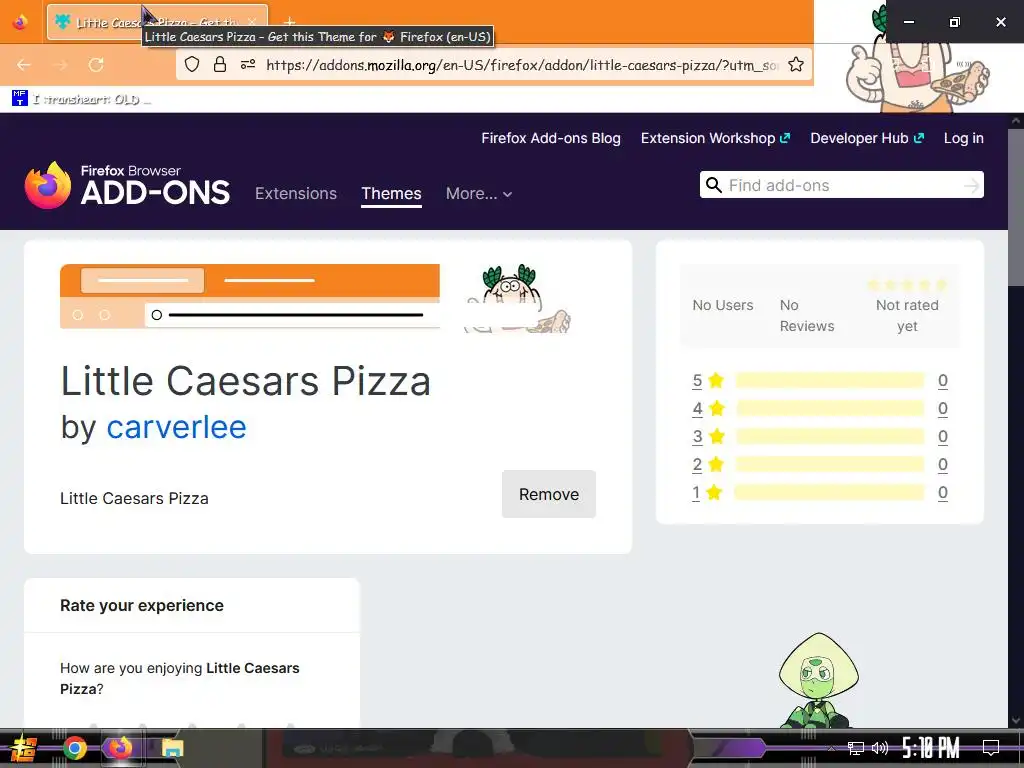Open Developer Hub link
This screenshot has width=1024, height=768.
[867, 138]
